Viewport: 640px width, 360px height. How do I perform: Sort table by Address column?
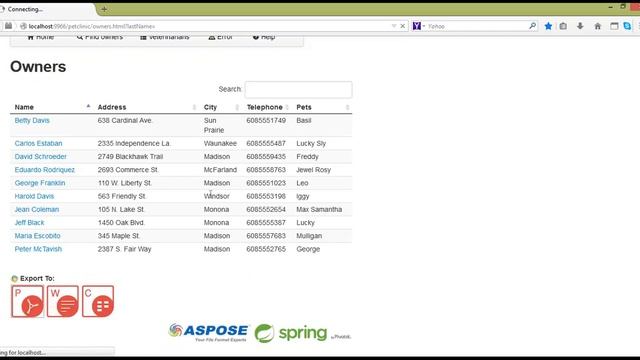coord(147,107)
